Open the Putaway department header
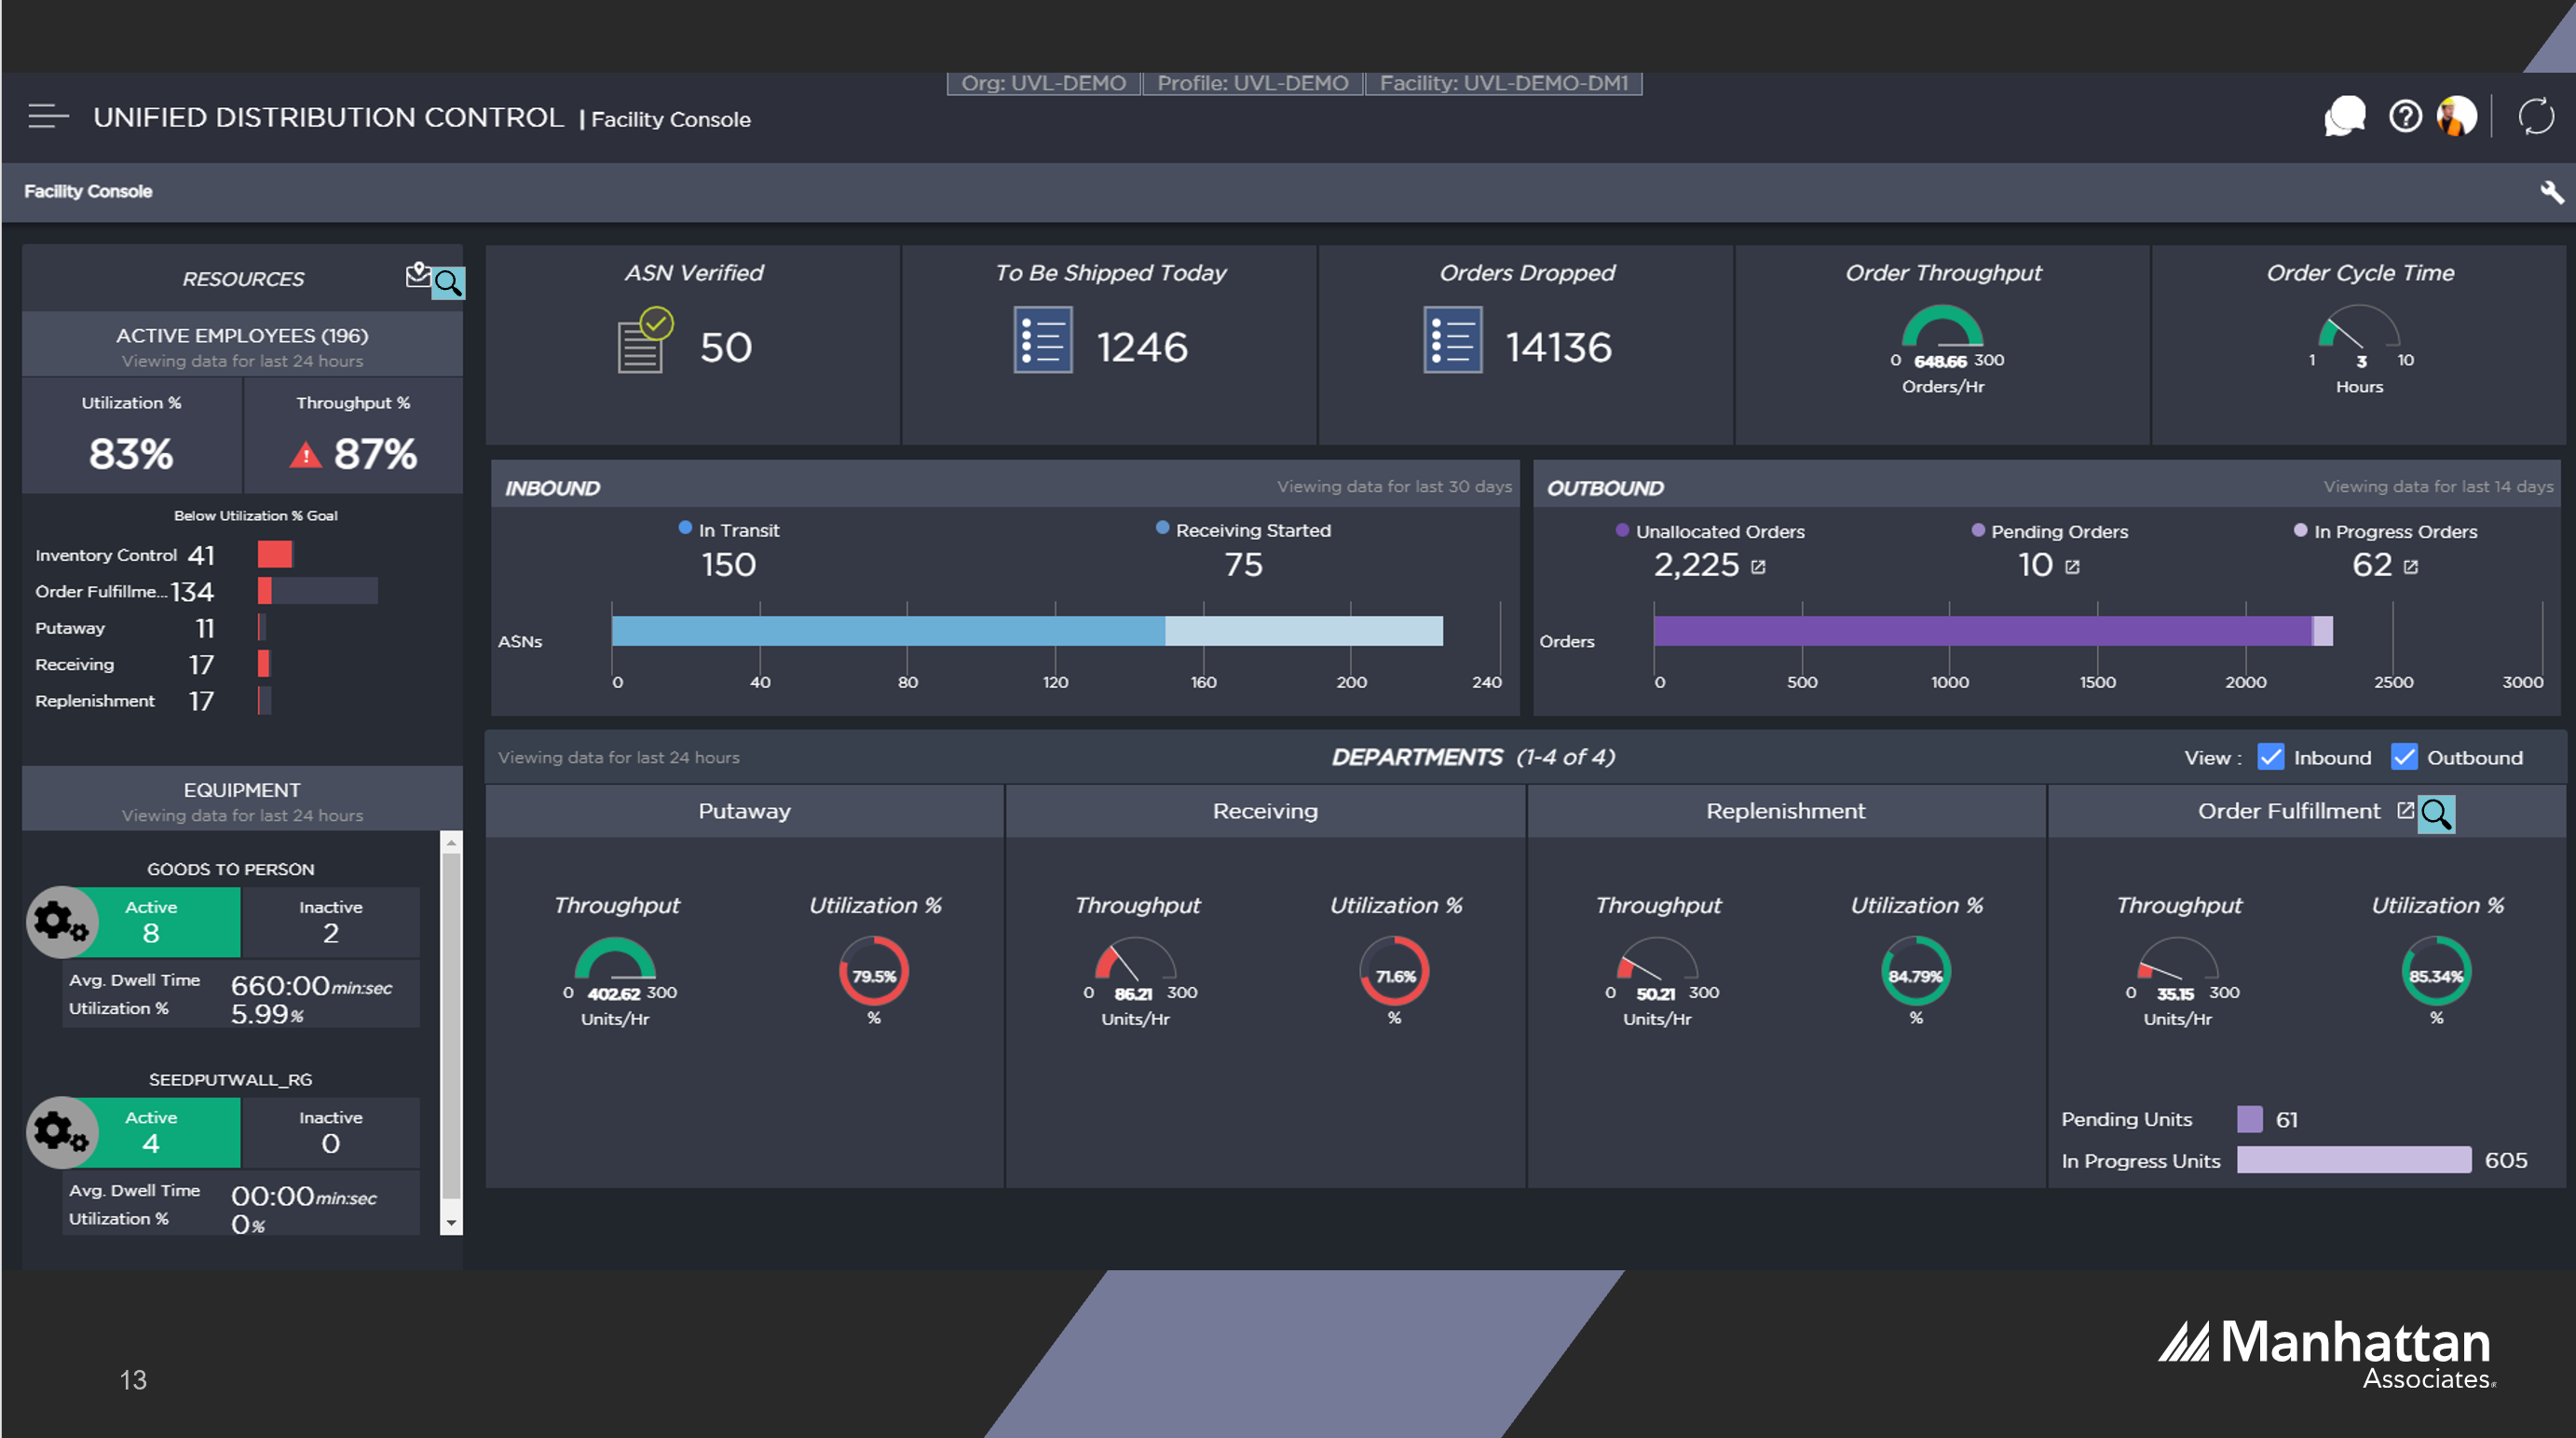 pyautogui.click(x=745, y=811)
